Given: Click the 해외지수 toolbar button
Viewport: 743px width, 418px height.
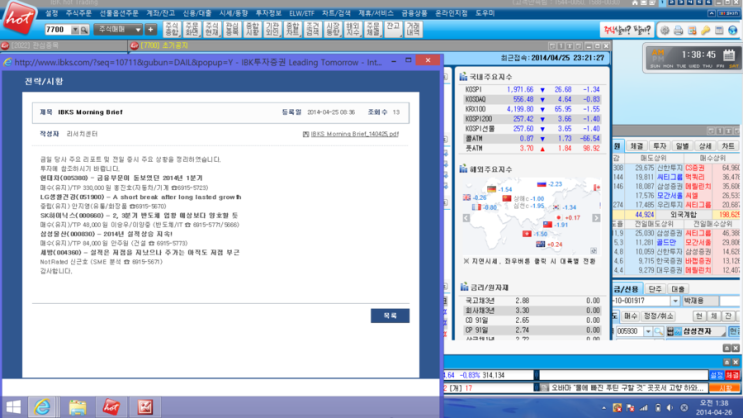Looking at the screenshot, I should [353, 29].
